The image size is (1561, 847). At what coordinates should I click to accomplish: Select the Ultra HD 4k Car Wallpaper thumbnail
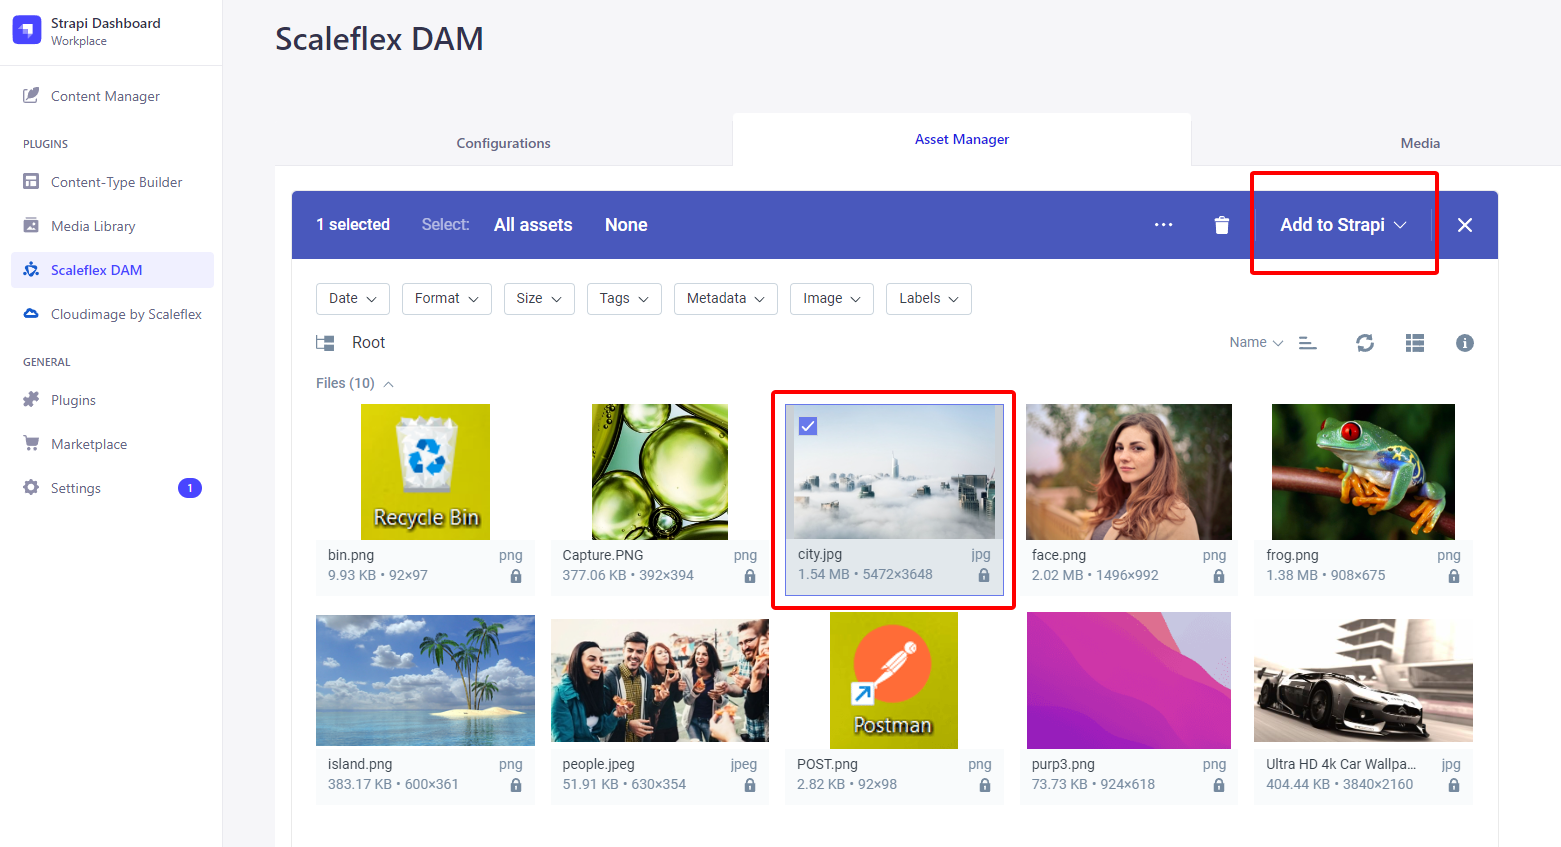coord(1363,681)
